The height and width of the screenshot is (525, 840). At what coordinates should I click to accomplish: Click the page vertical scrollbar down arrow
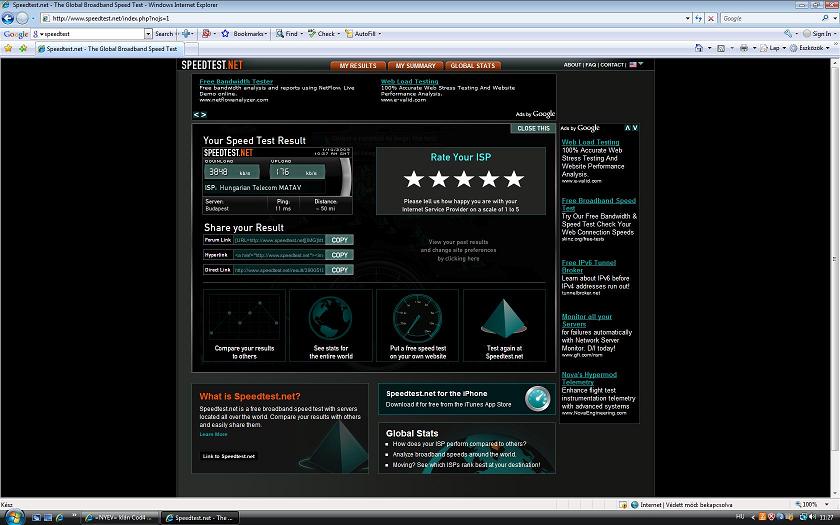(x=835, y=493)
